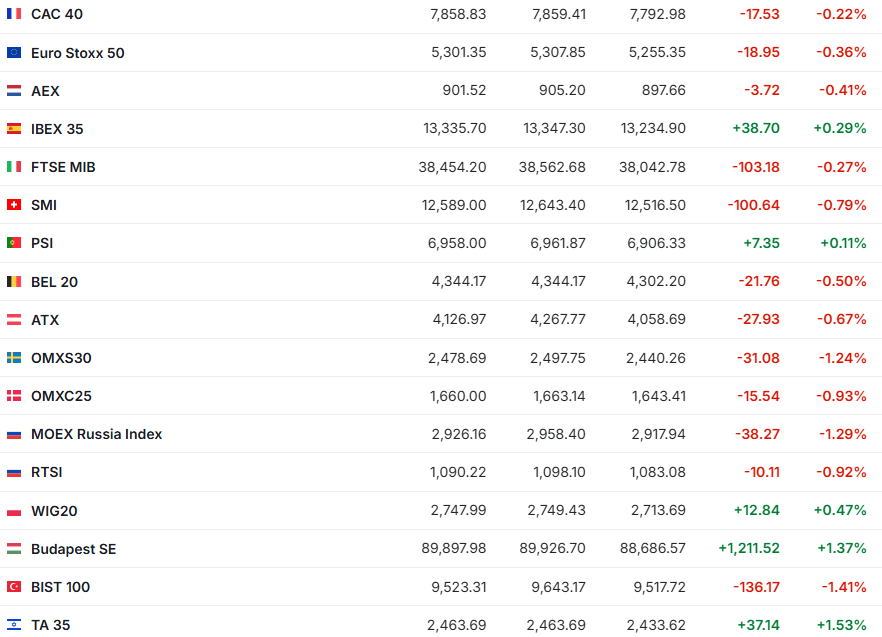Click the Swedish flag beside OMXS30

pos(14,358)
